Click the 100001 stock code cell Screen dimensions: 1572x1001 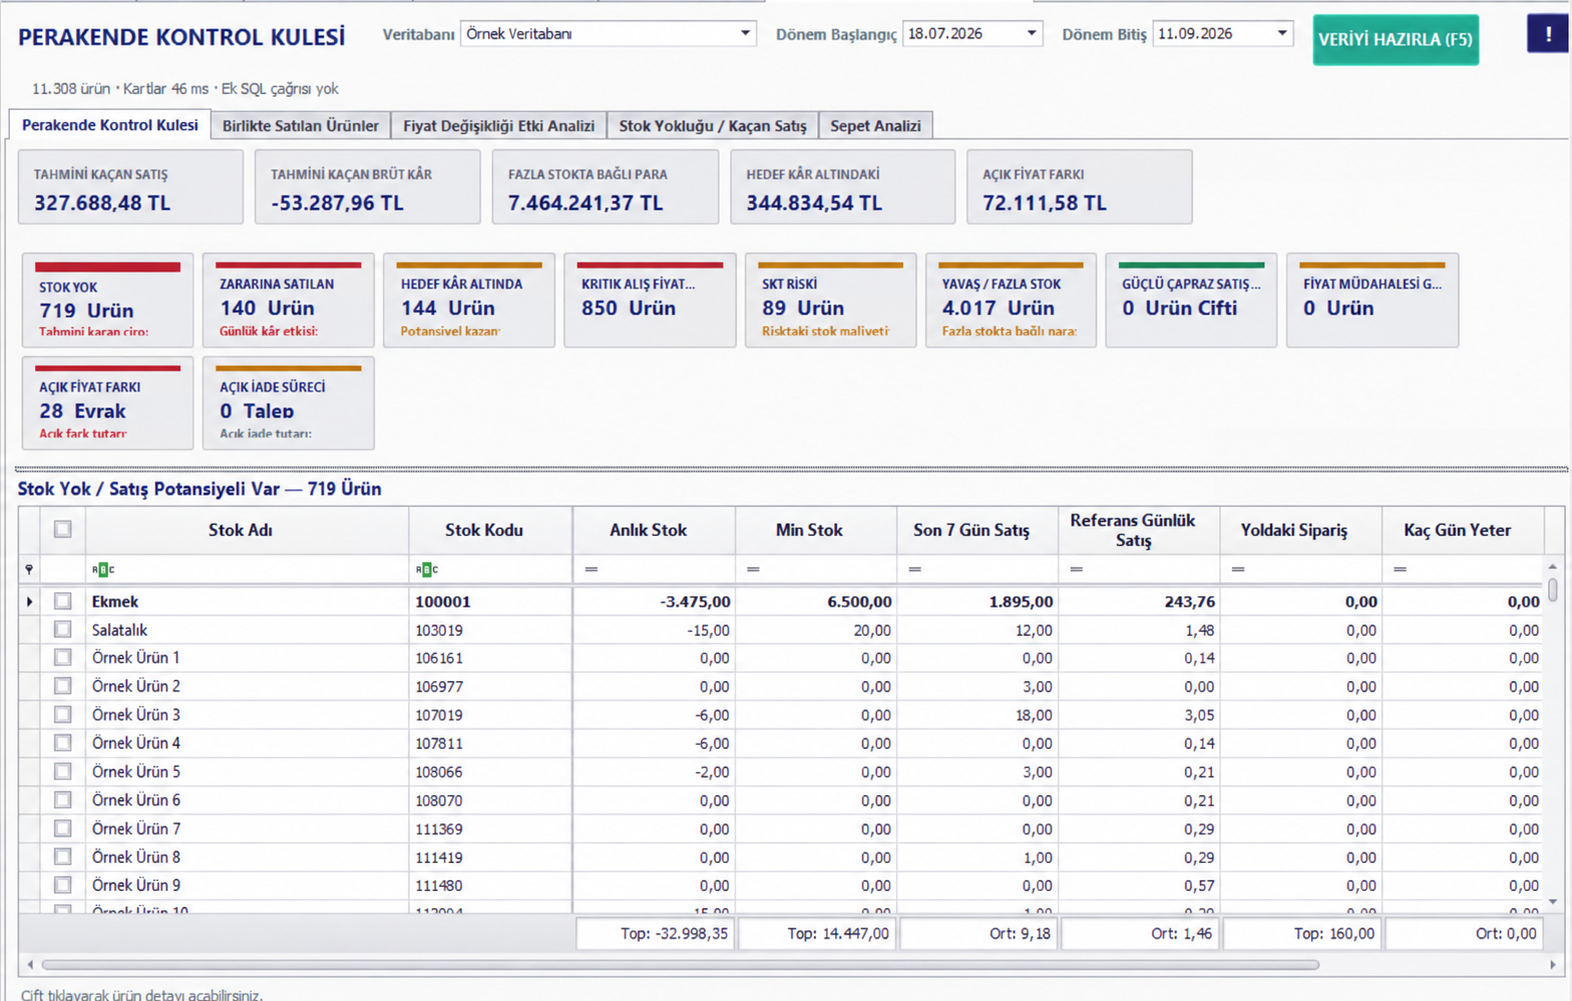click(x=490, y=602)
